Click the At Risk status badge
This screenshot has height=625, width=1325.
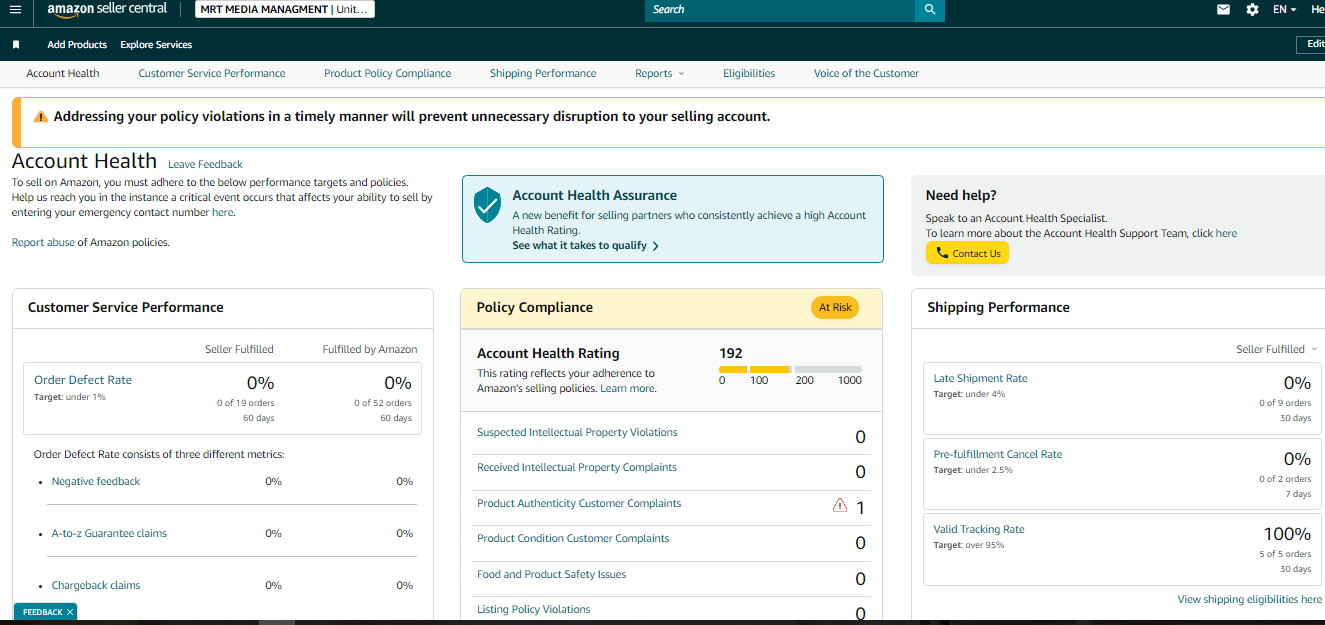(835, 307)
